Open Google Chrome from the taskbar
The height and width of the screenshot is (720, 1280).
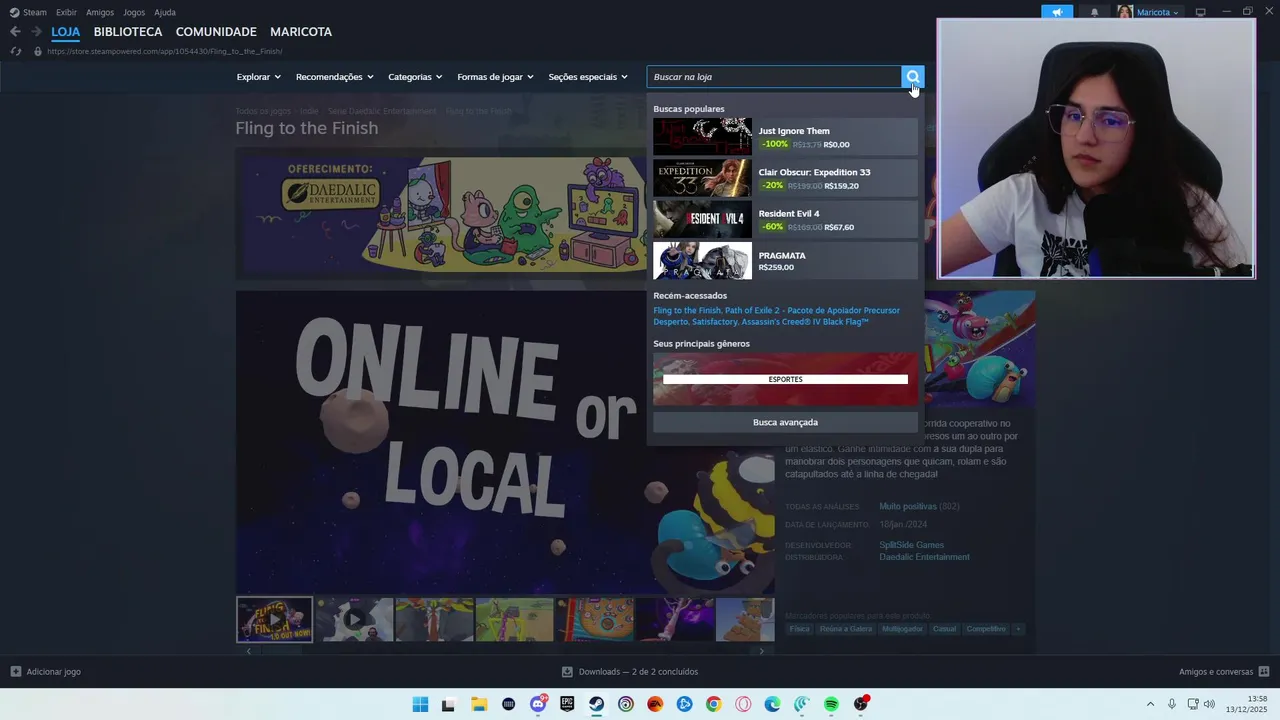pyautogui.click(x=713, y=704)
